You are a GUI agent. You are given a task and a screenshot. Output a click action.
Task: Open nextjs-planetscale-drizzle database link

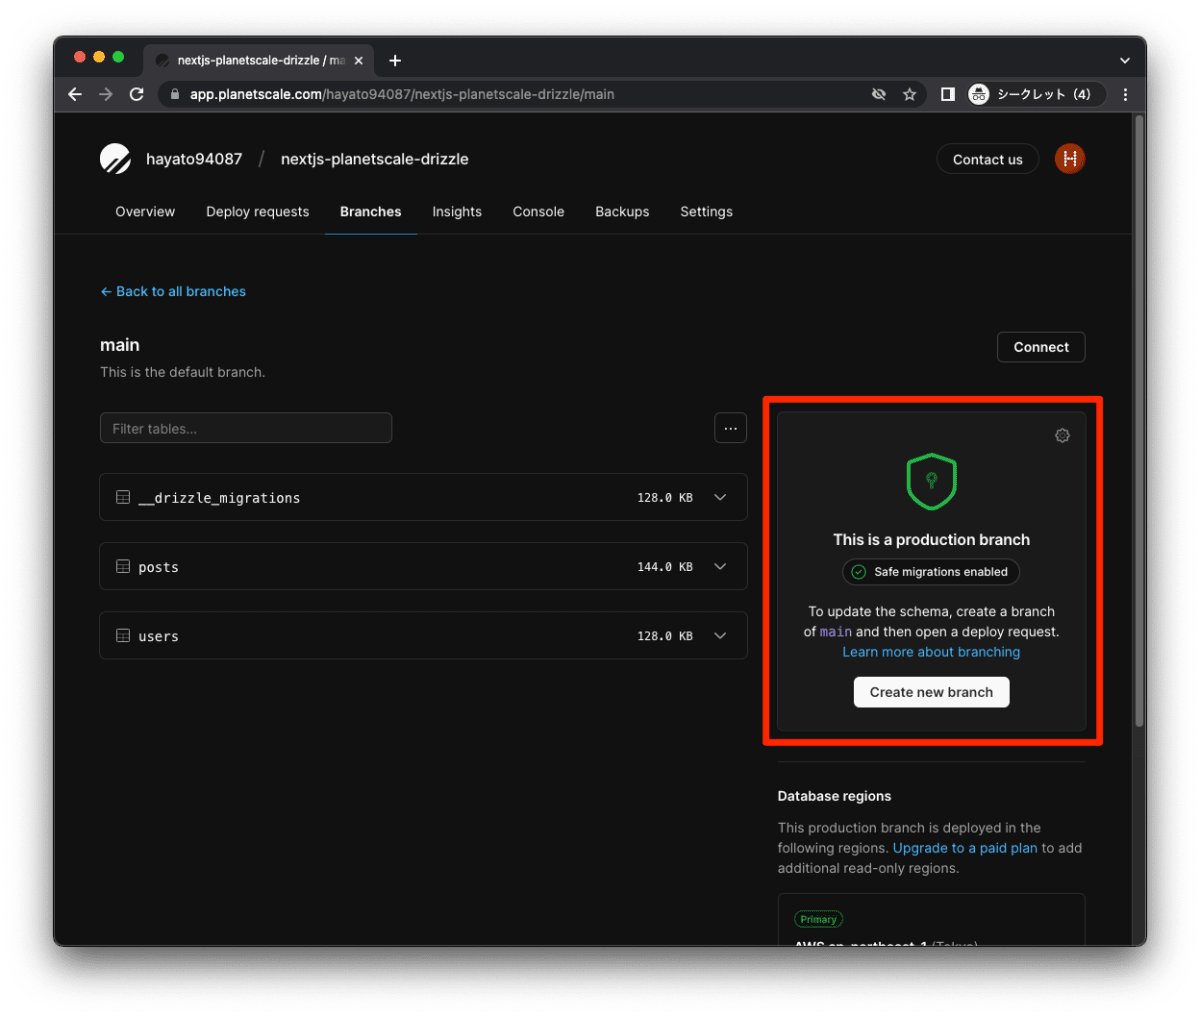pyautogui.click(x=375, y=159)
